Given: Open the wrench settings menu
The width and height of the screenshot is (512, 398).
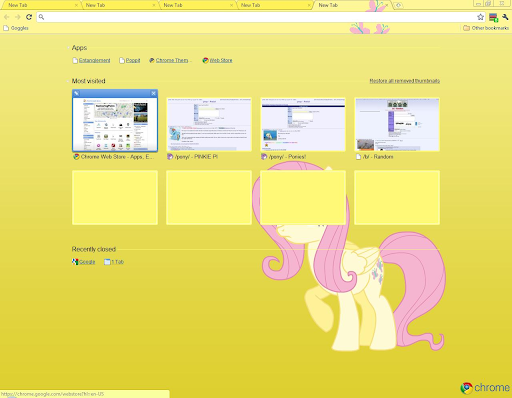Looking at the screenshot, I should (505, 17).
